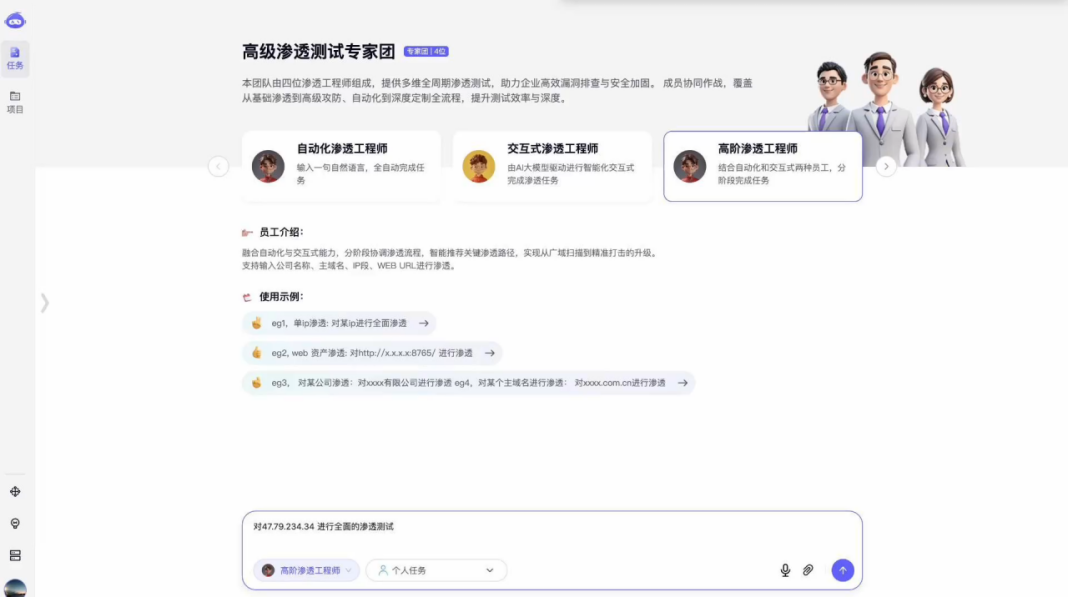Viewport: 1068px width, 598px height.
Task: Click the four-arrow move icon in sidebar
Action: pos(15,492)
